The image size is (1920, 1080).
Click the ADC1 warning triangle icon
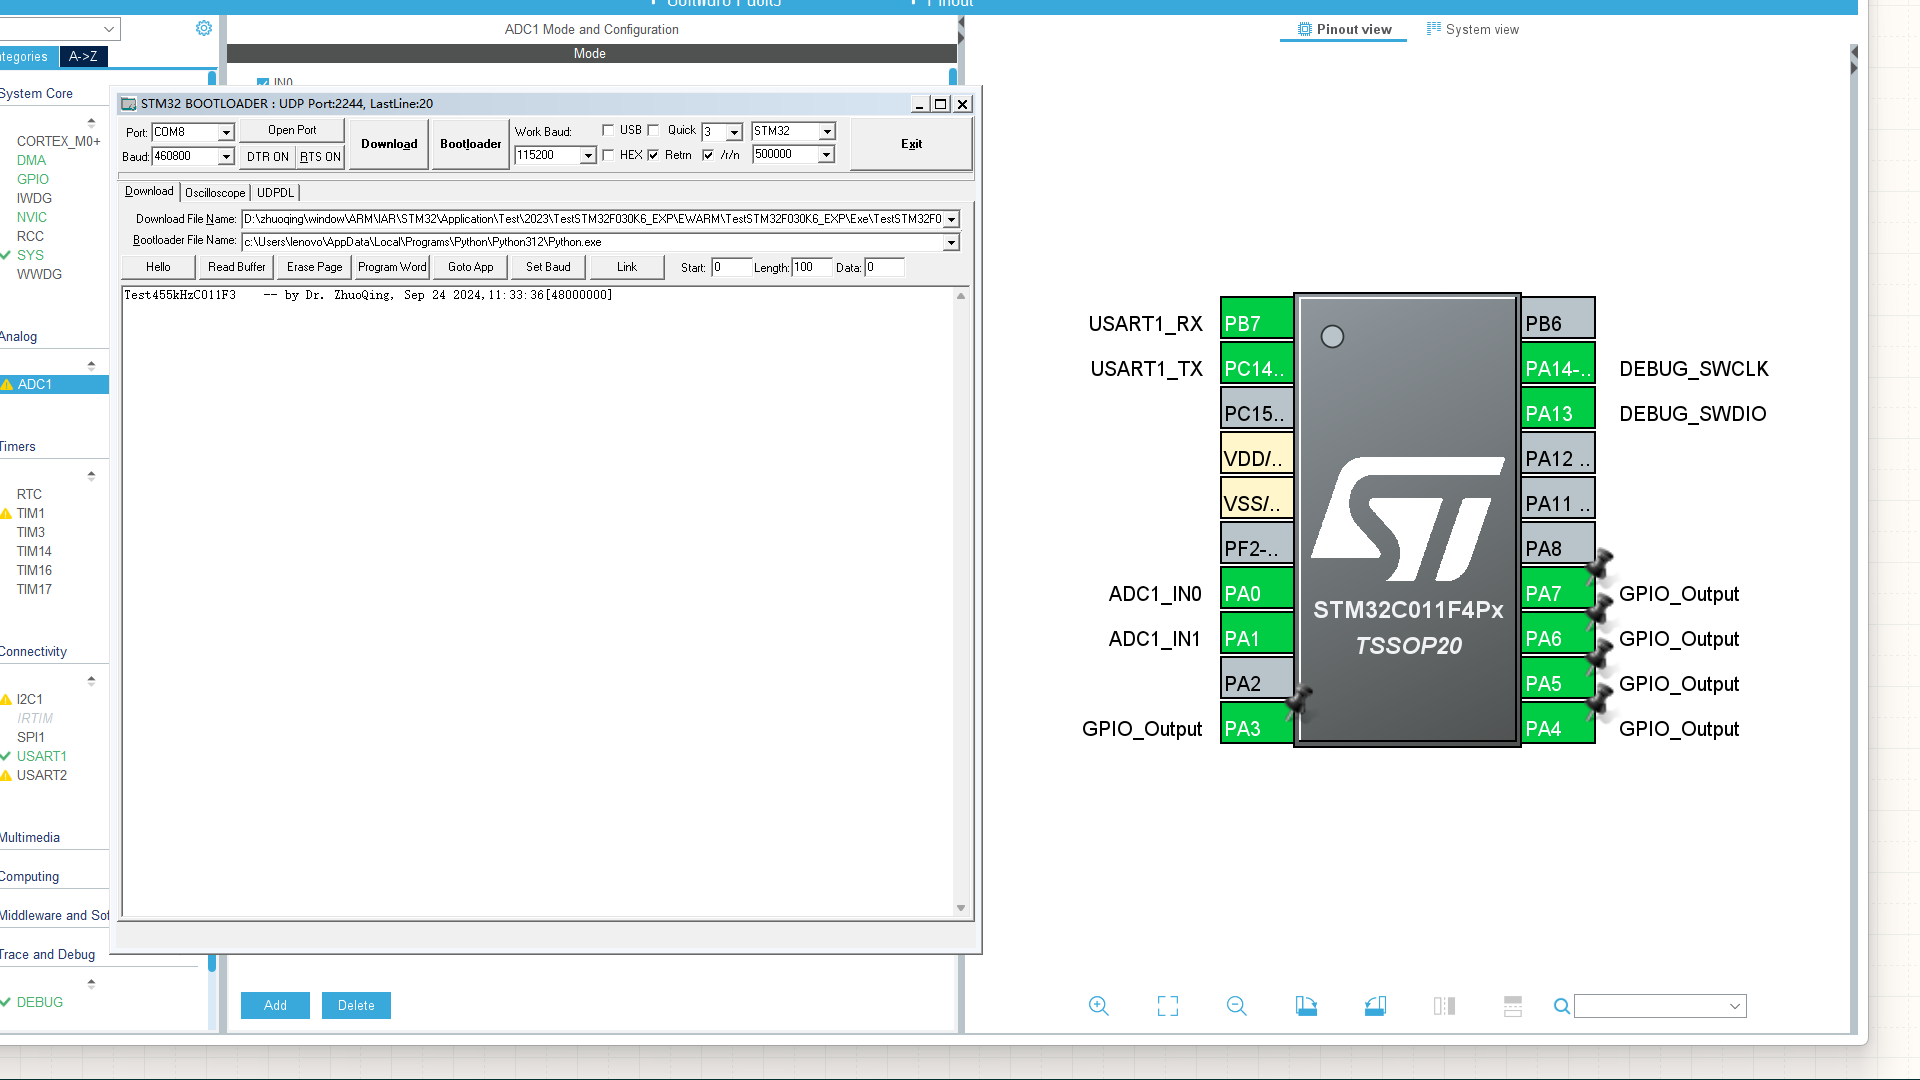[x=7, y=385]
